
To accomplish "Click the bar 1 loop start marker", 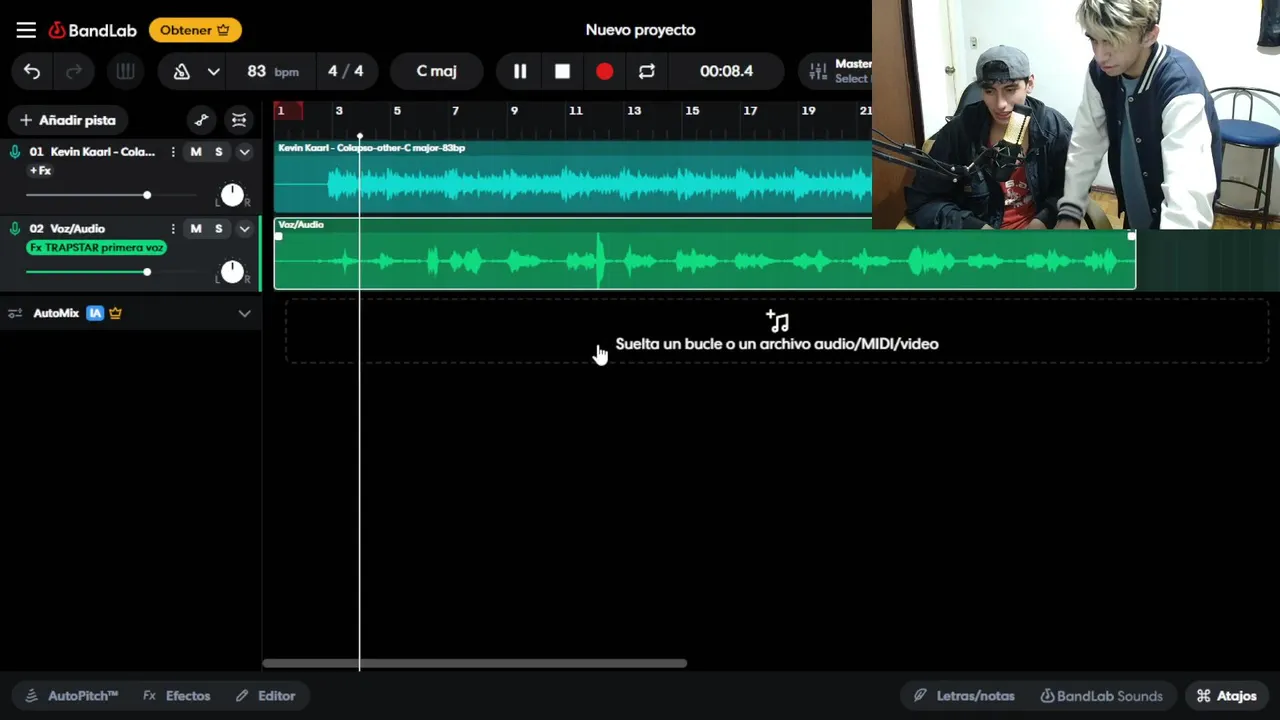I will (288, 111).
